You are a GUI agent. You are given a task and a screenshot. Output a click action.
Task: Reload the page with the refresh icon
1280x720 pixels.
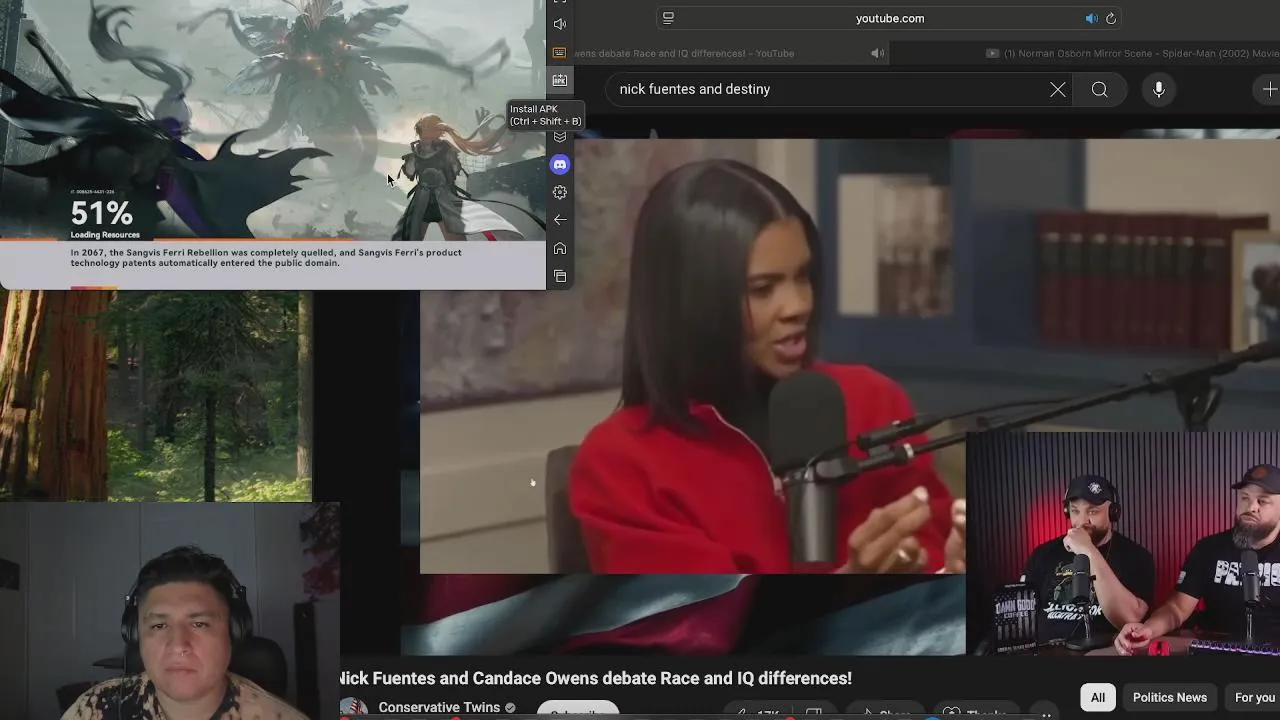(x=1111, y=18)
